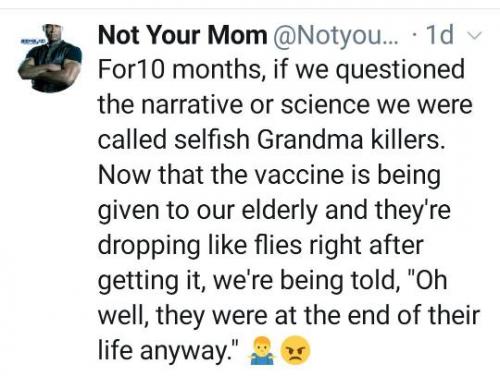Click the word "questioned" in the tweet

(400, 70)
